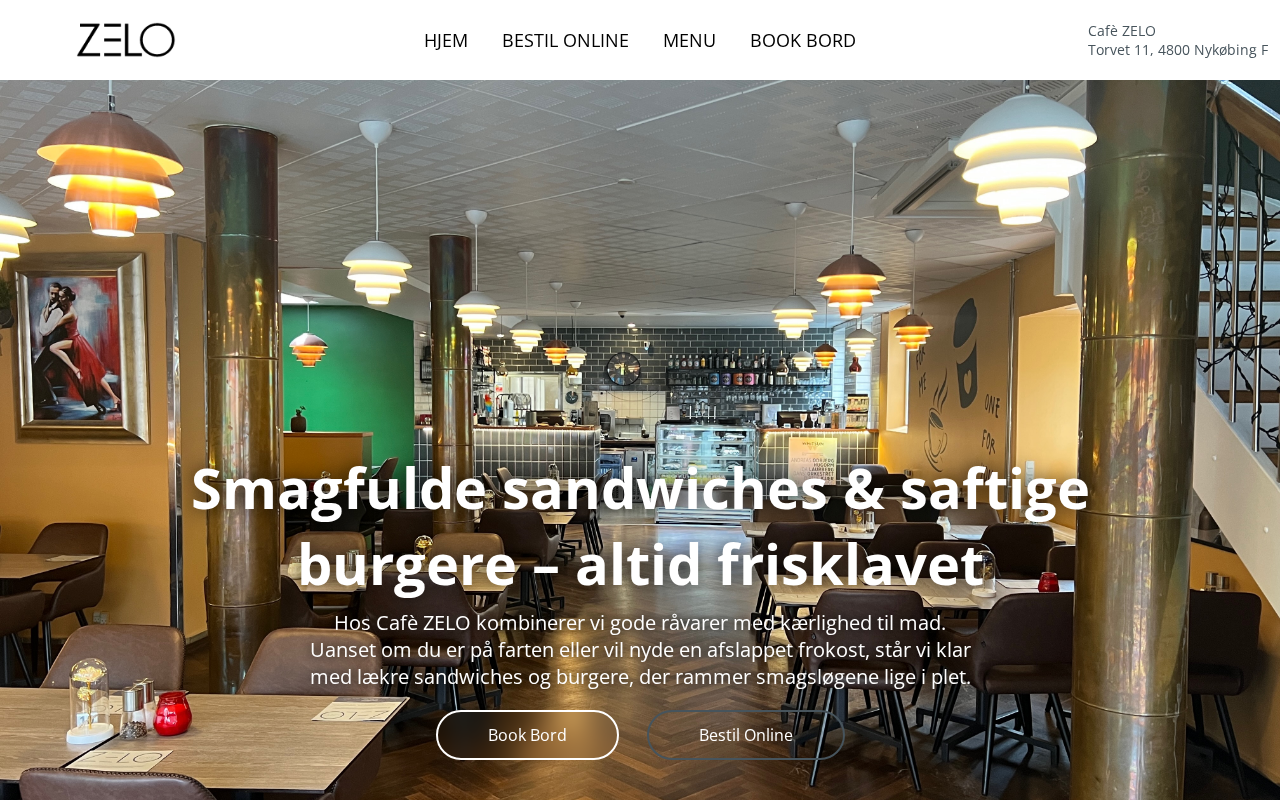Open the MENU navigation link
Viewport: 1280px width, 800px height.
point(689,40)
